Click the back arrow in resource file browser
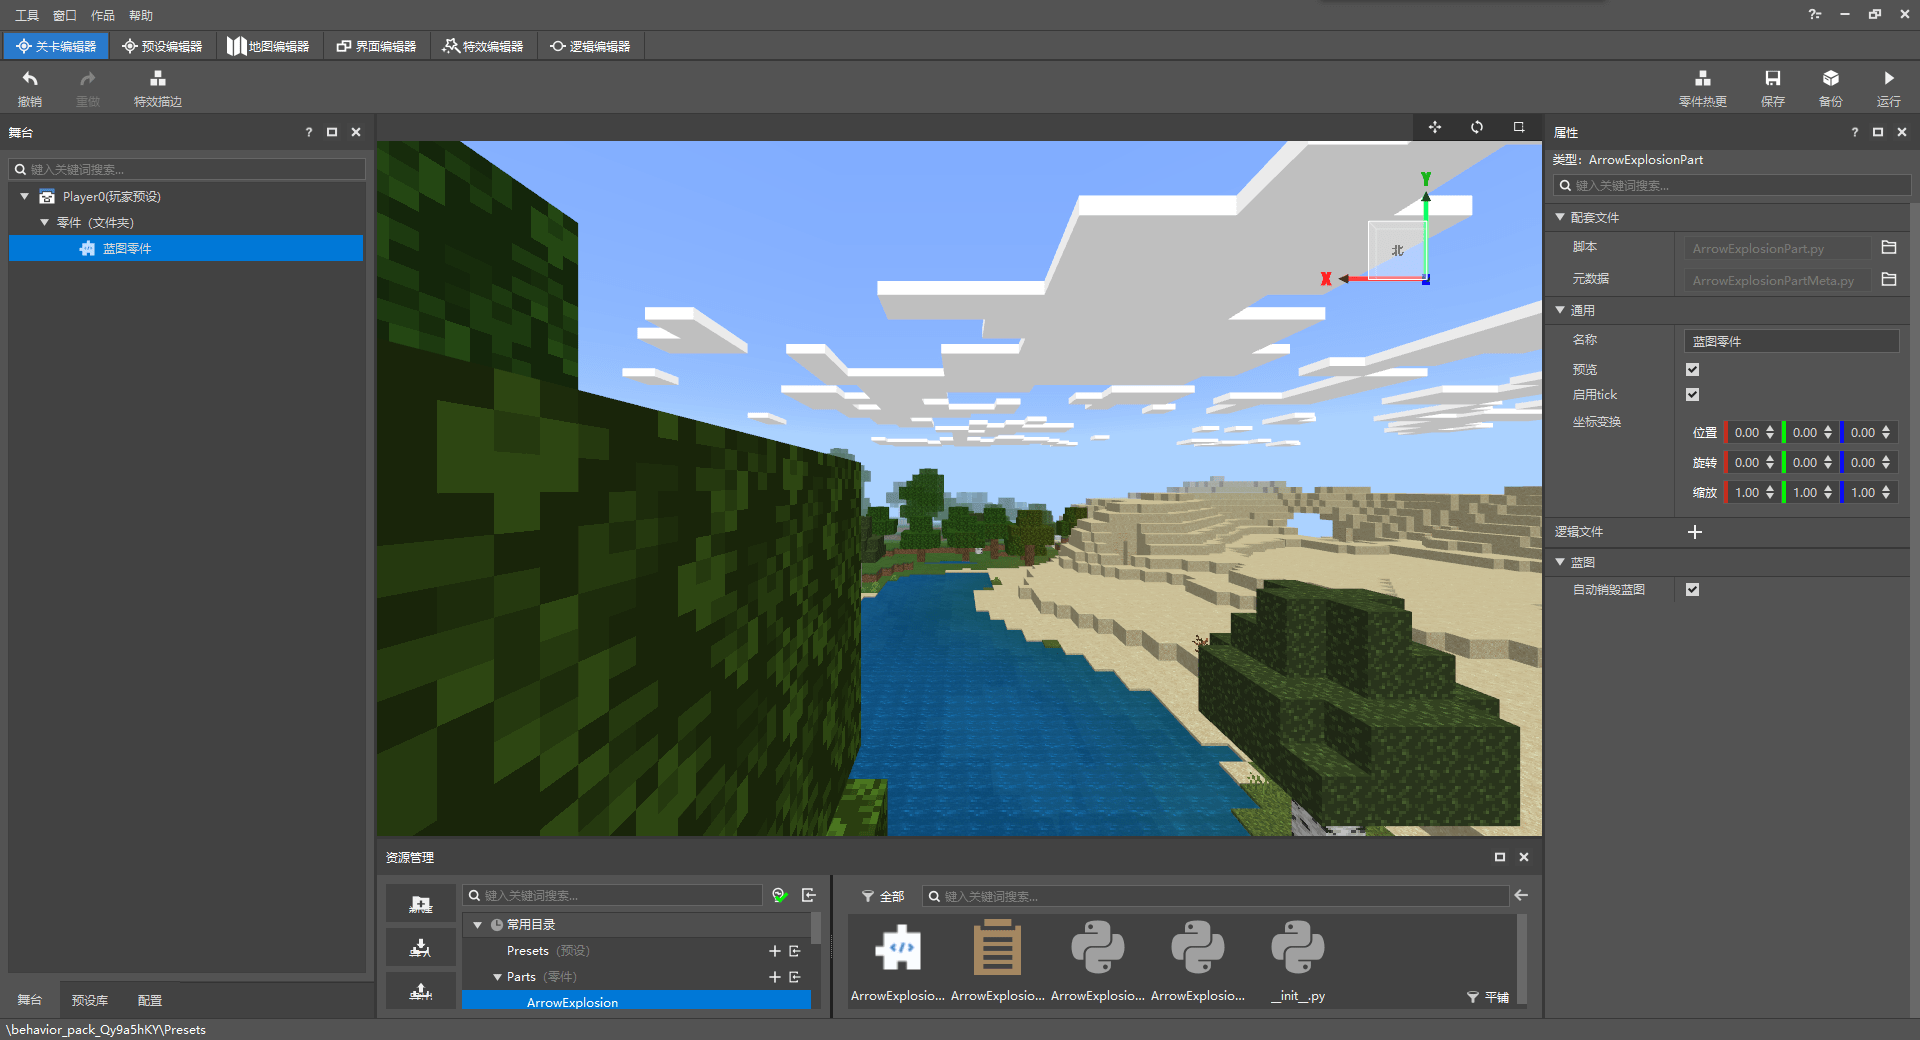Image resolution: width=1920 pixels, height=1040 pixels. coord(1521,895)
